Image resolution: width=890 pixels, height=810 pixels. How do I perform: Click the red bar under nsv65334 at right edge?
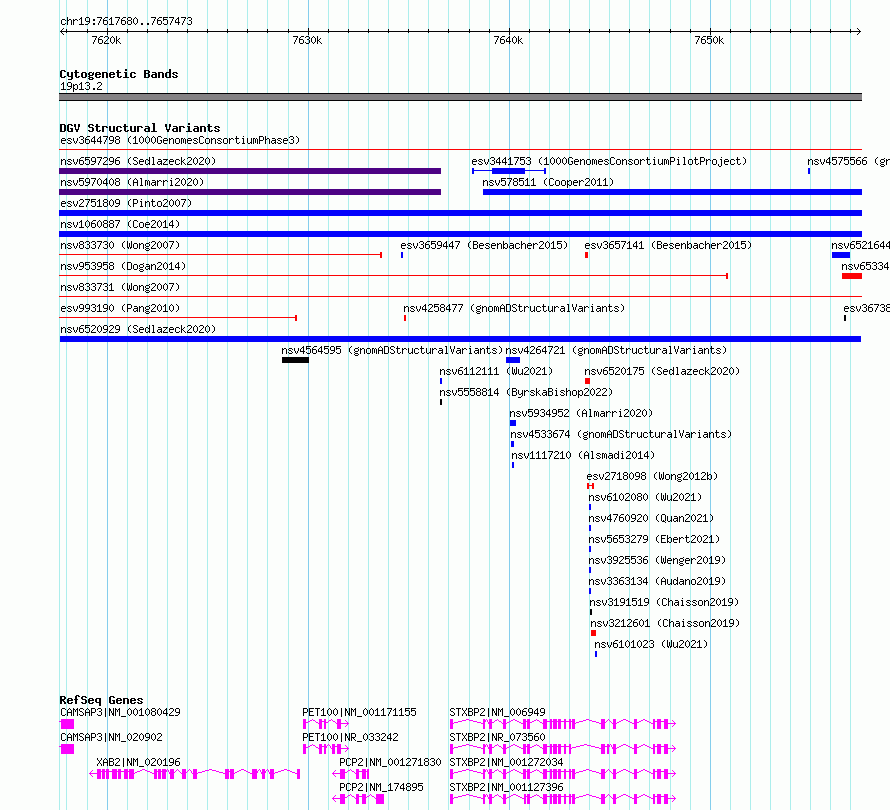pos(852,276)
